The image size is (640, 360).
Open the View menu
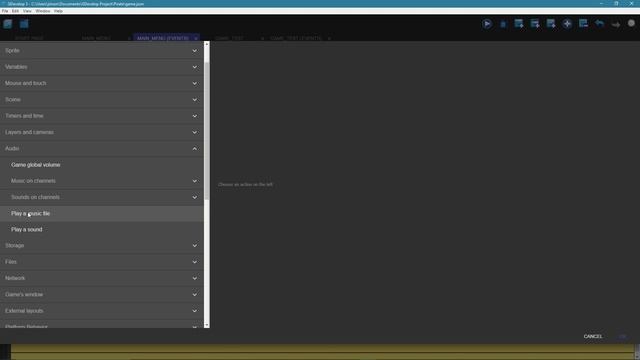point(27,11)
